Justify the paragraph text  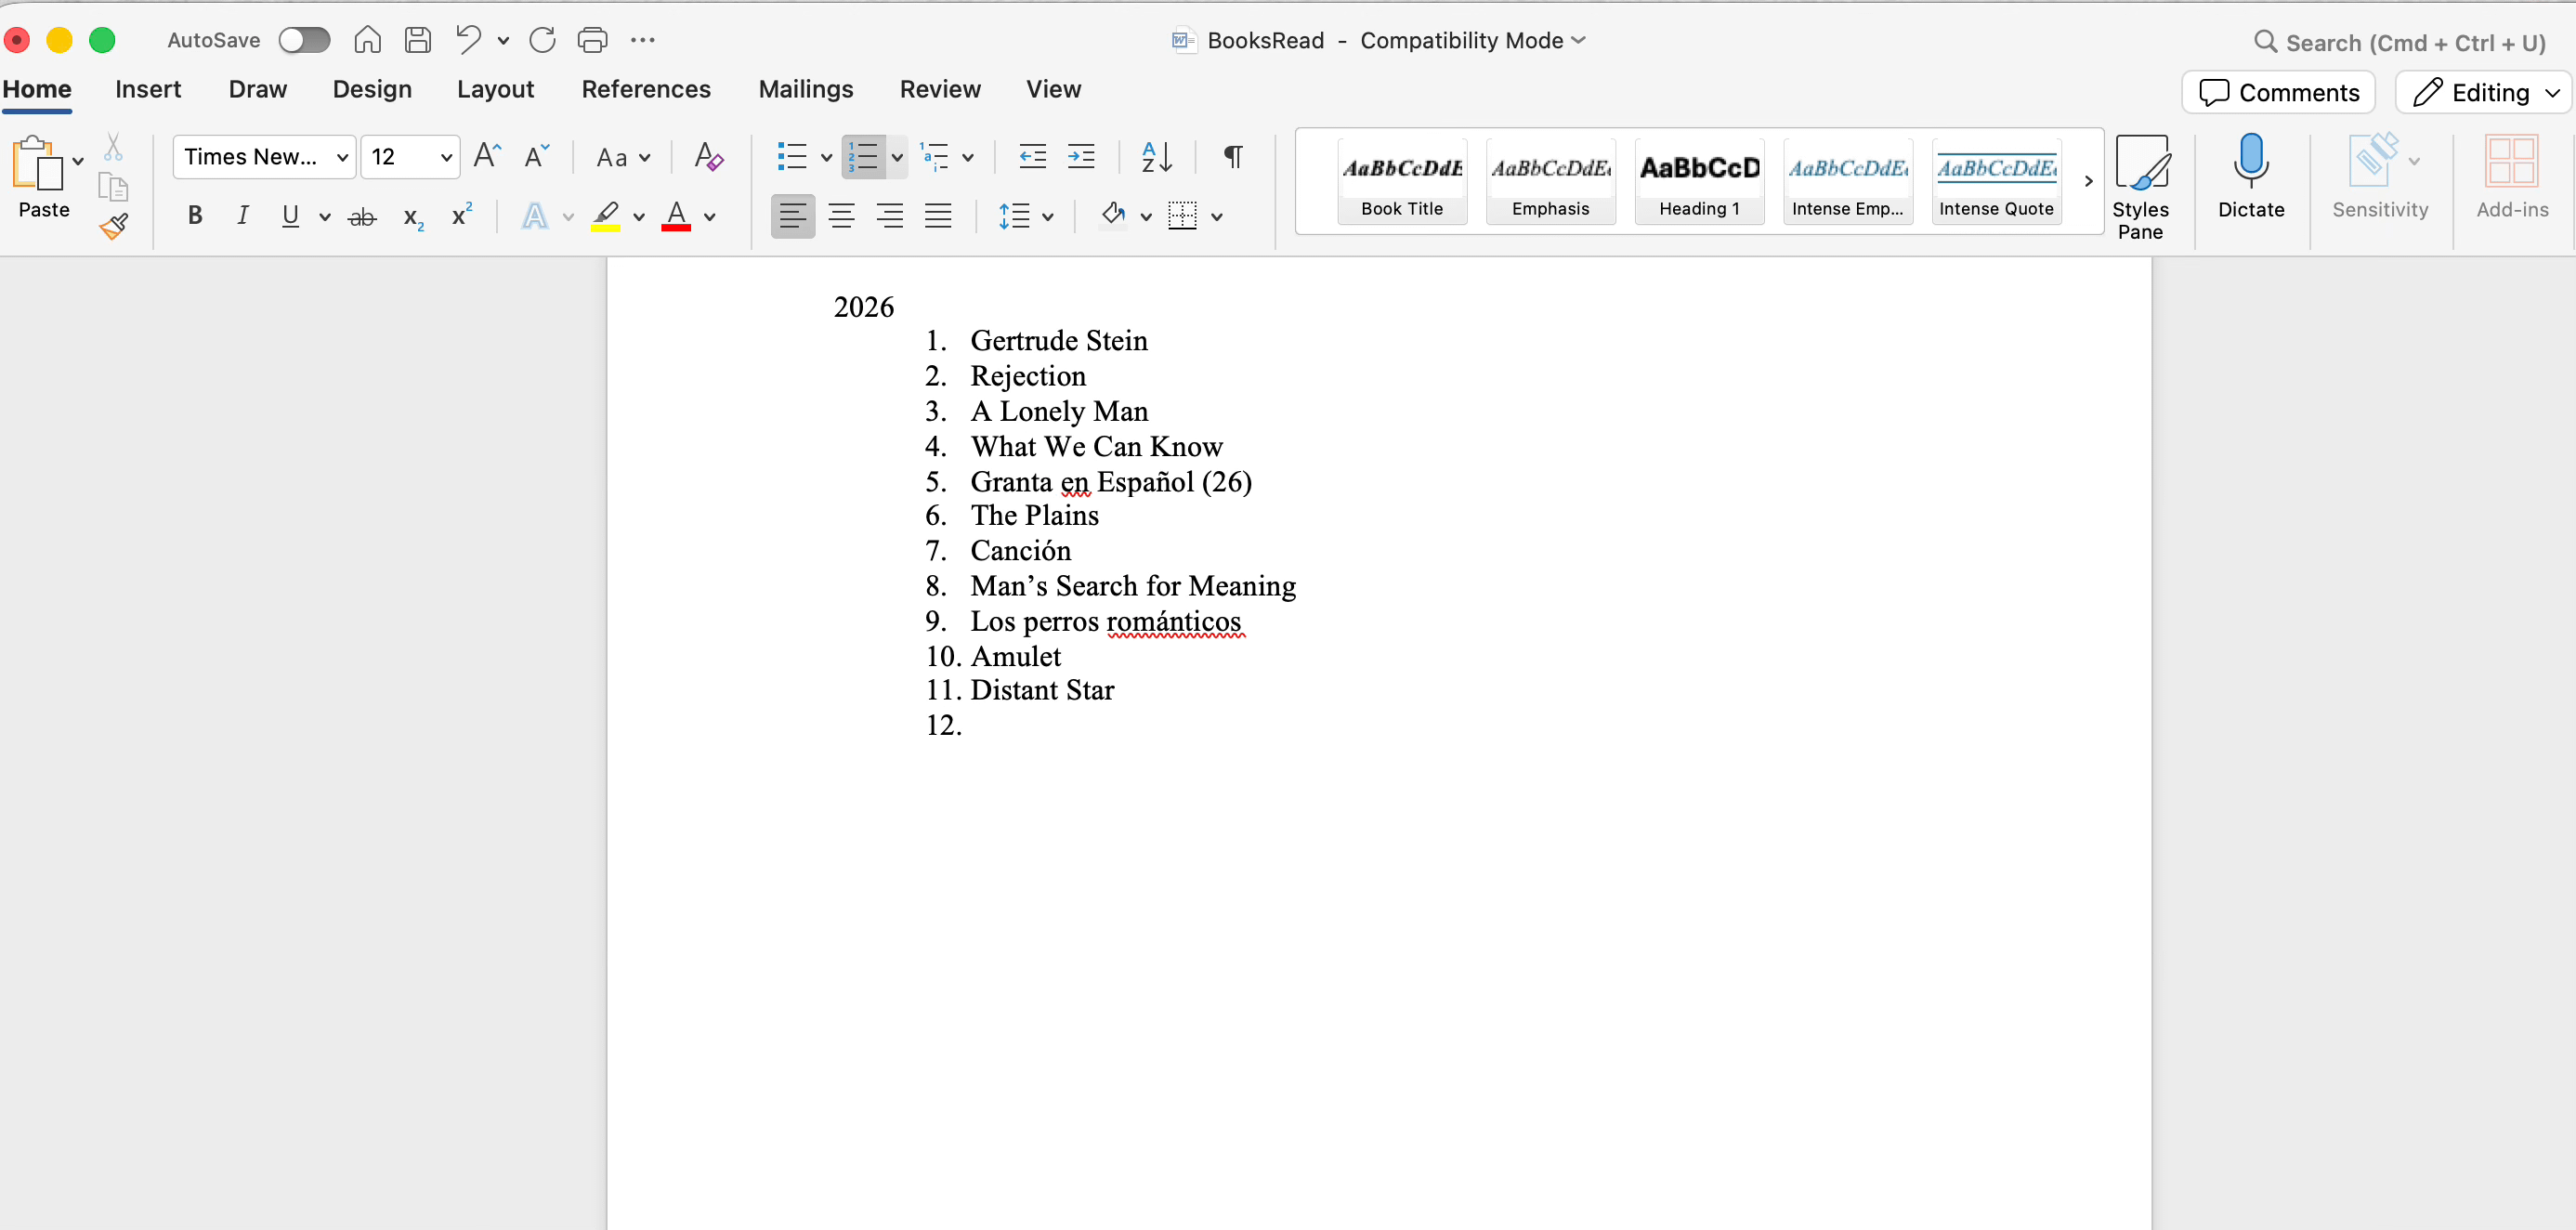(937, 216)
